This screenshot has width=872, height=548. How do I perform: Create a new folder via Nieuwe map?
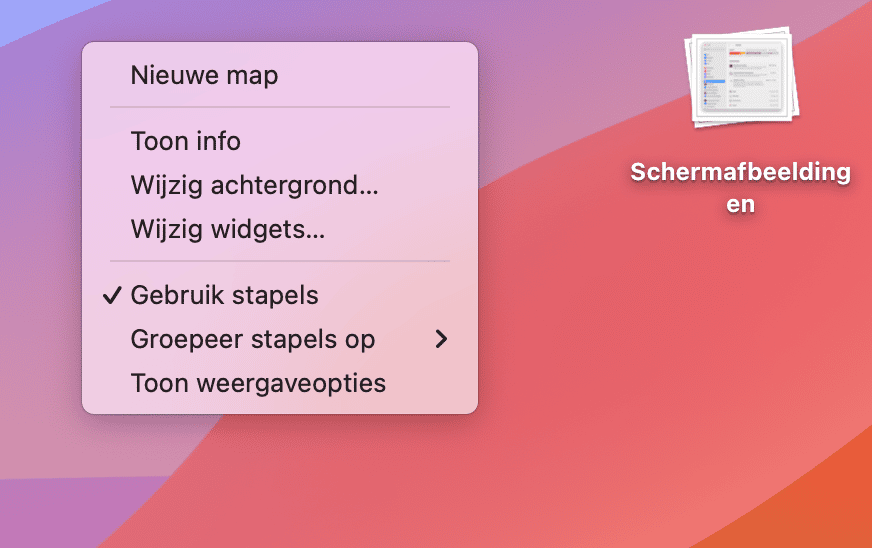[280, 75]
